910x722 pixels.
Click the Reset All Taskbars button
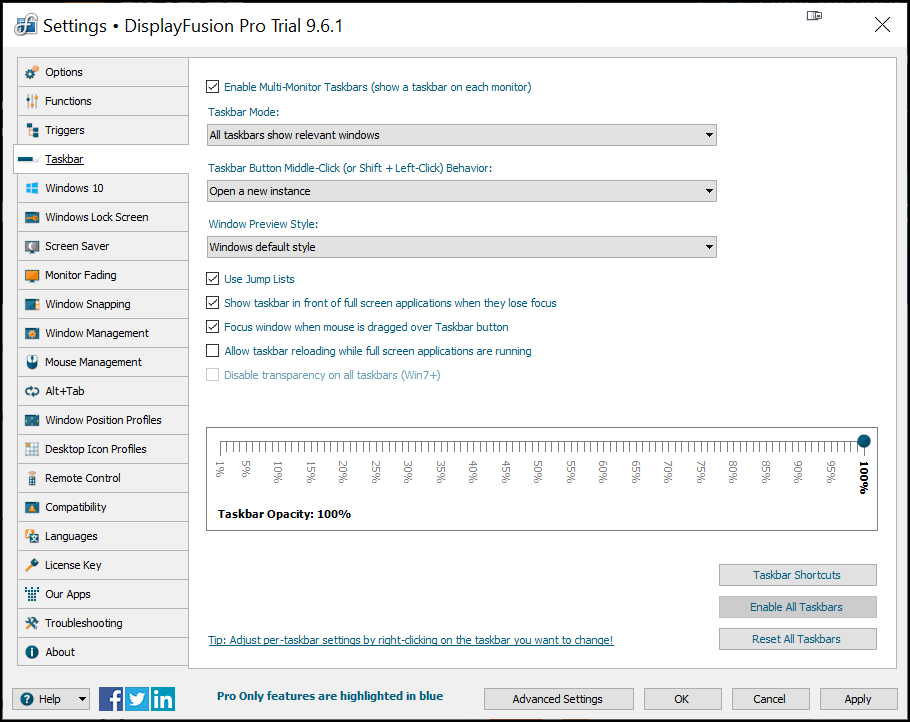[x=797, y=639]
